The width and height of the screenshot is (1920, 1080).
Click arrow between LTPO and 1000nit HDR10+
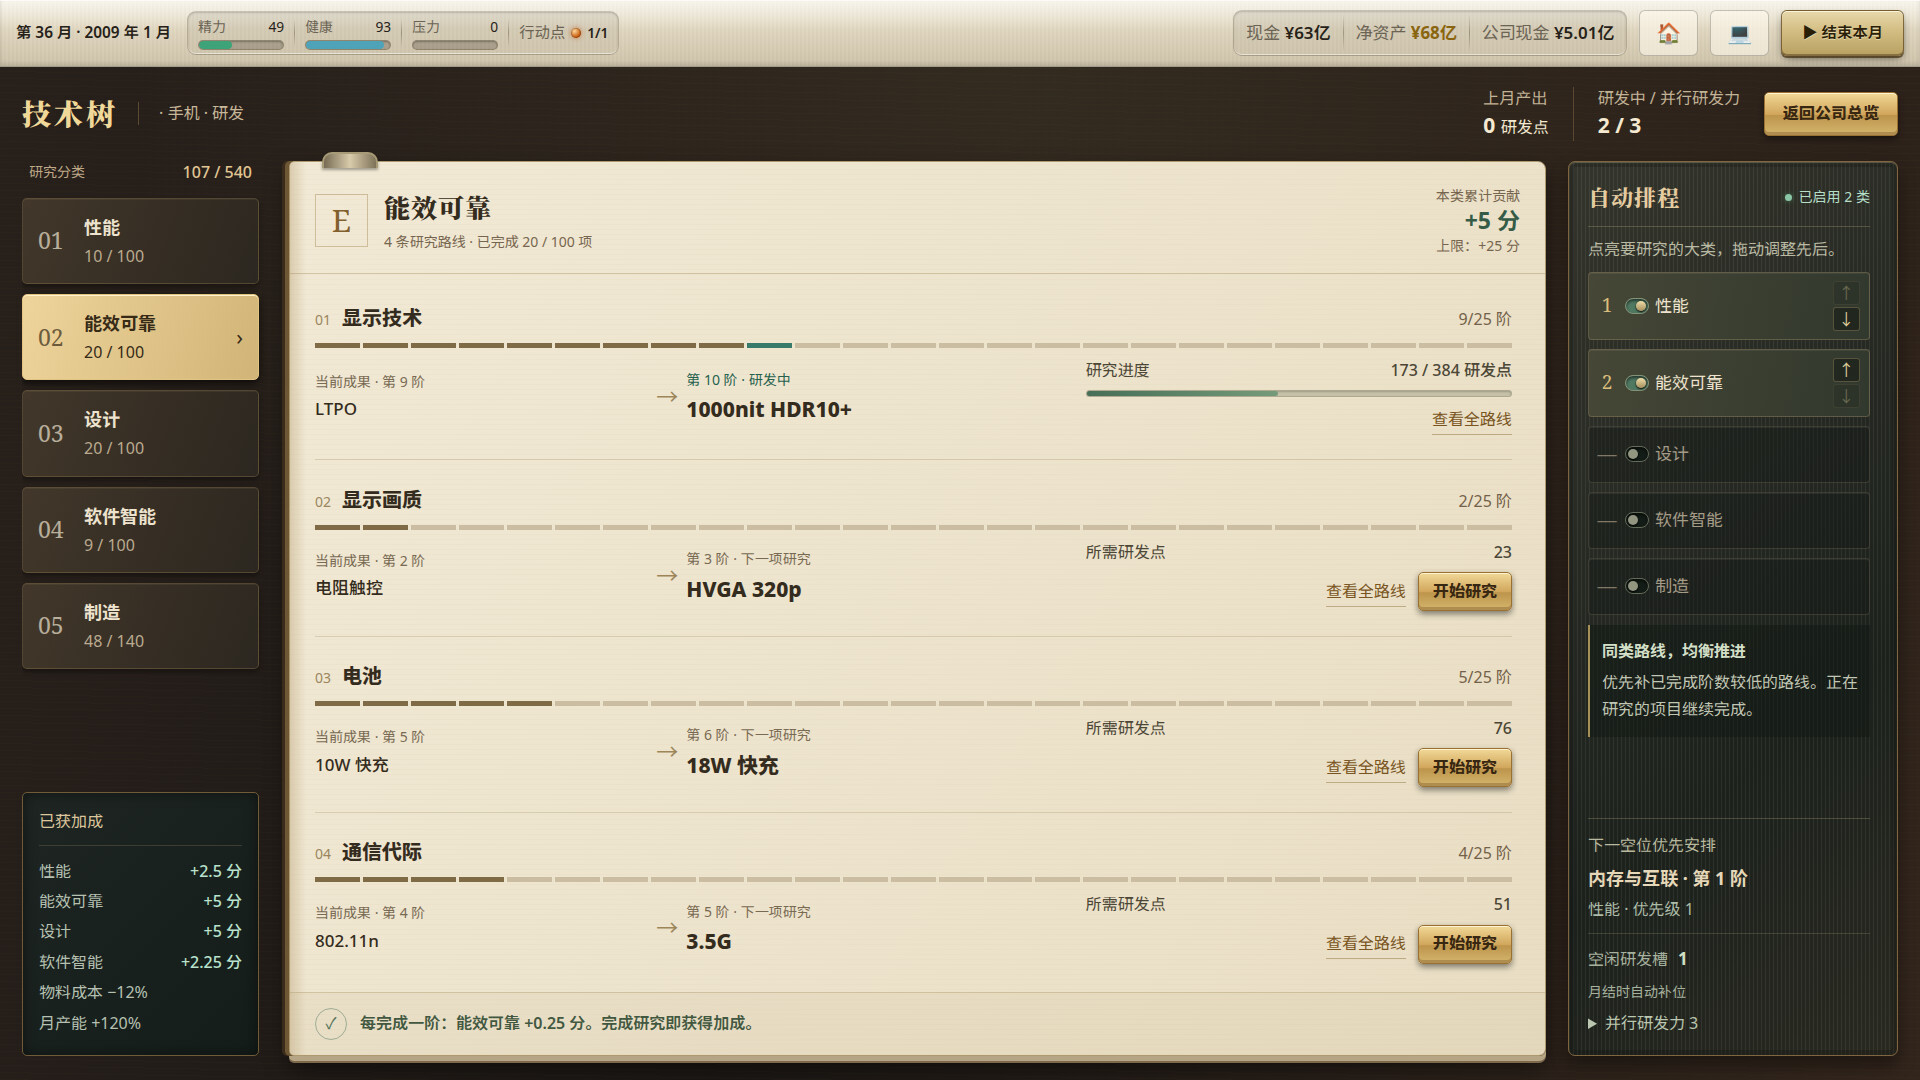coord(667,397)
